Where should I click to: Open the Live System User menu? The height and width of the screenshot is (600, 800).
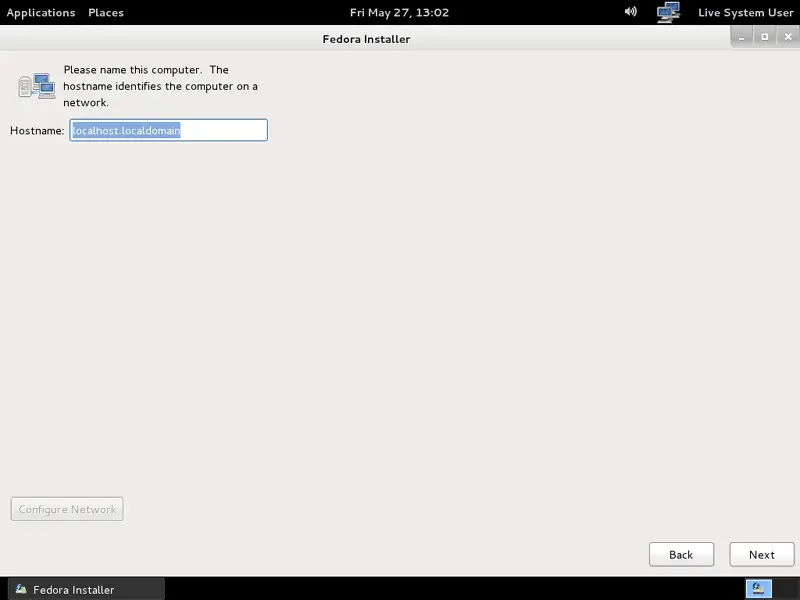[745, 12]
